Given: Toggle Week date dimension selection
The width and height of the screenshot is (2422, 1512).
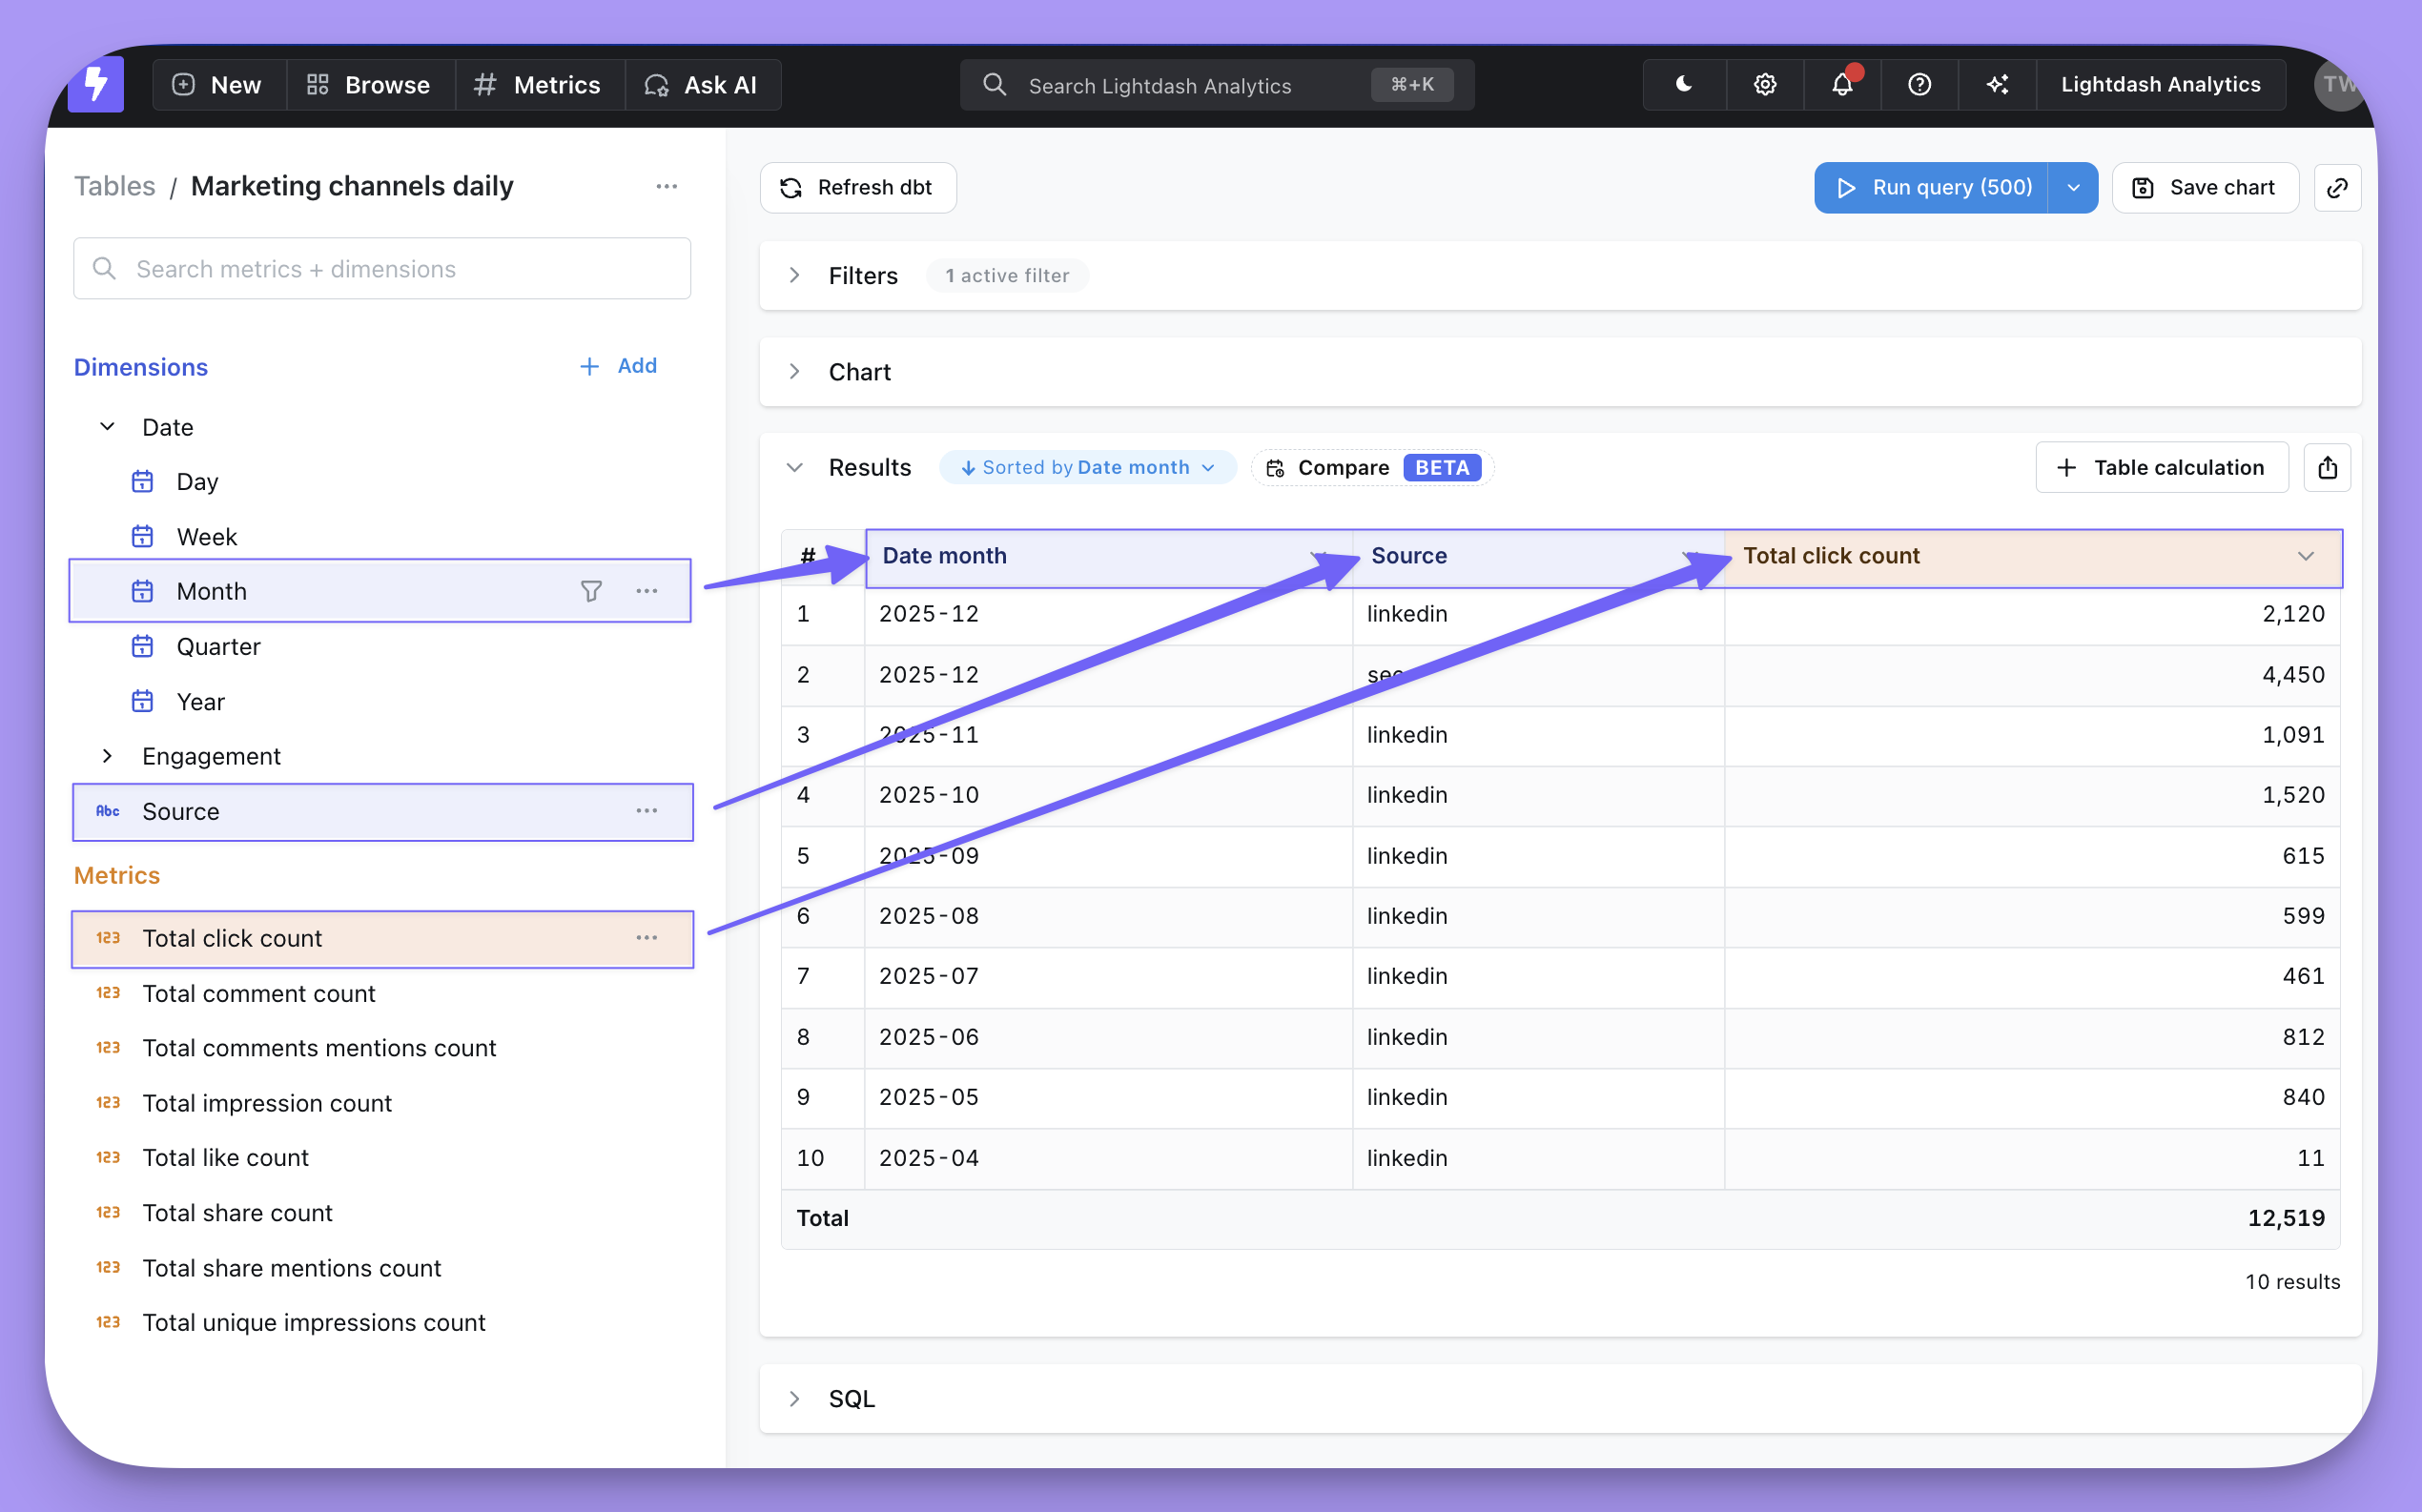Looking at the screenshot, I should (x=207, y=537).
